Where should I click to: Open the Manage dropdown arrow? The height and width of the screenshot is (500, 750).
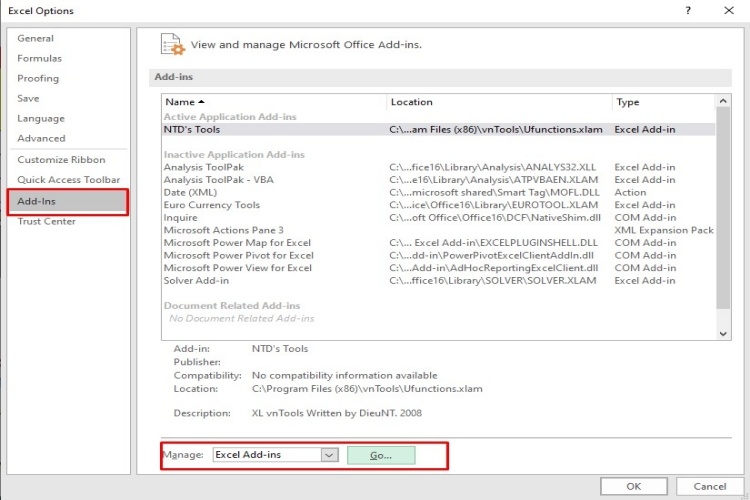(330, 455)
